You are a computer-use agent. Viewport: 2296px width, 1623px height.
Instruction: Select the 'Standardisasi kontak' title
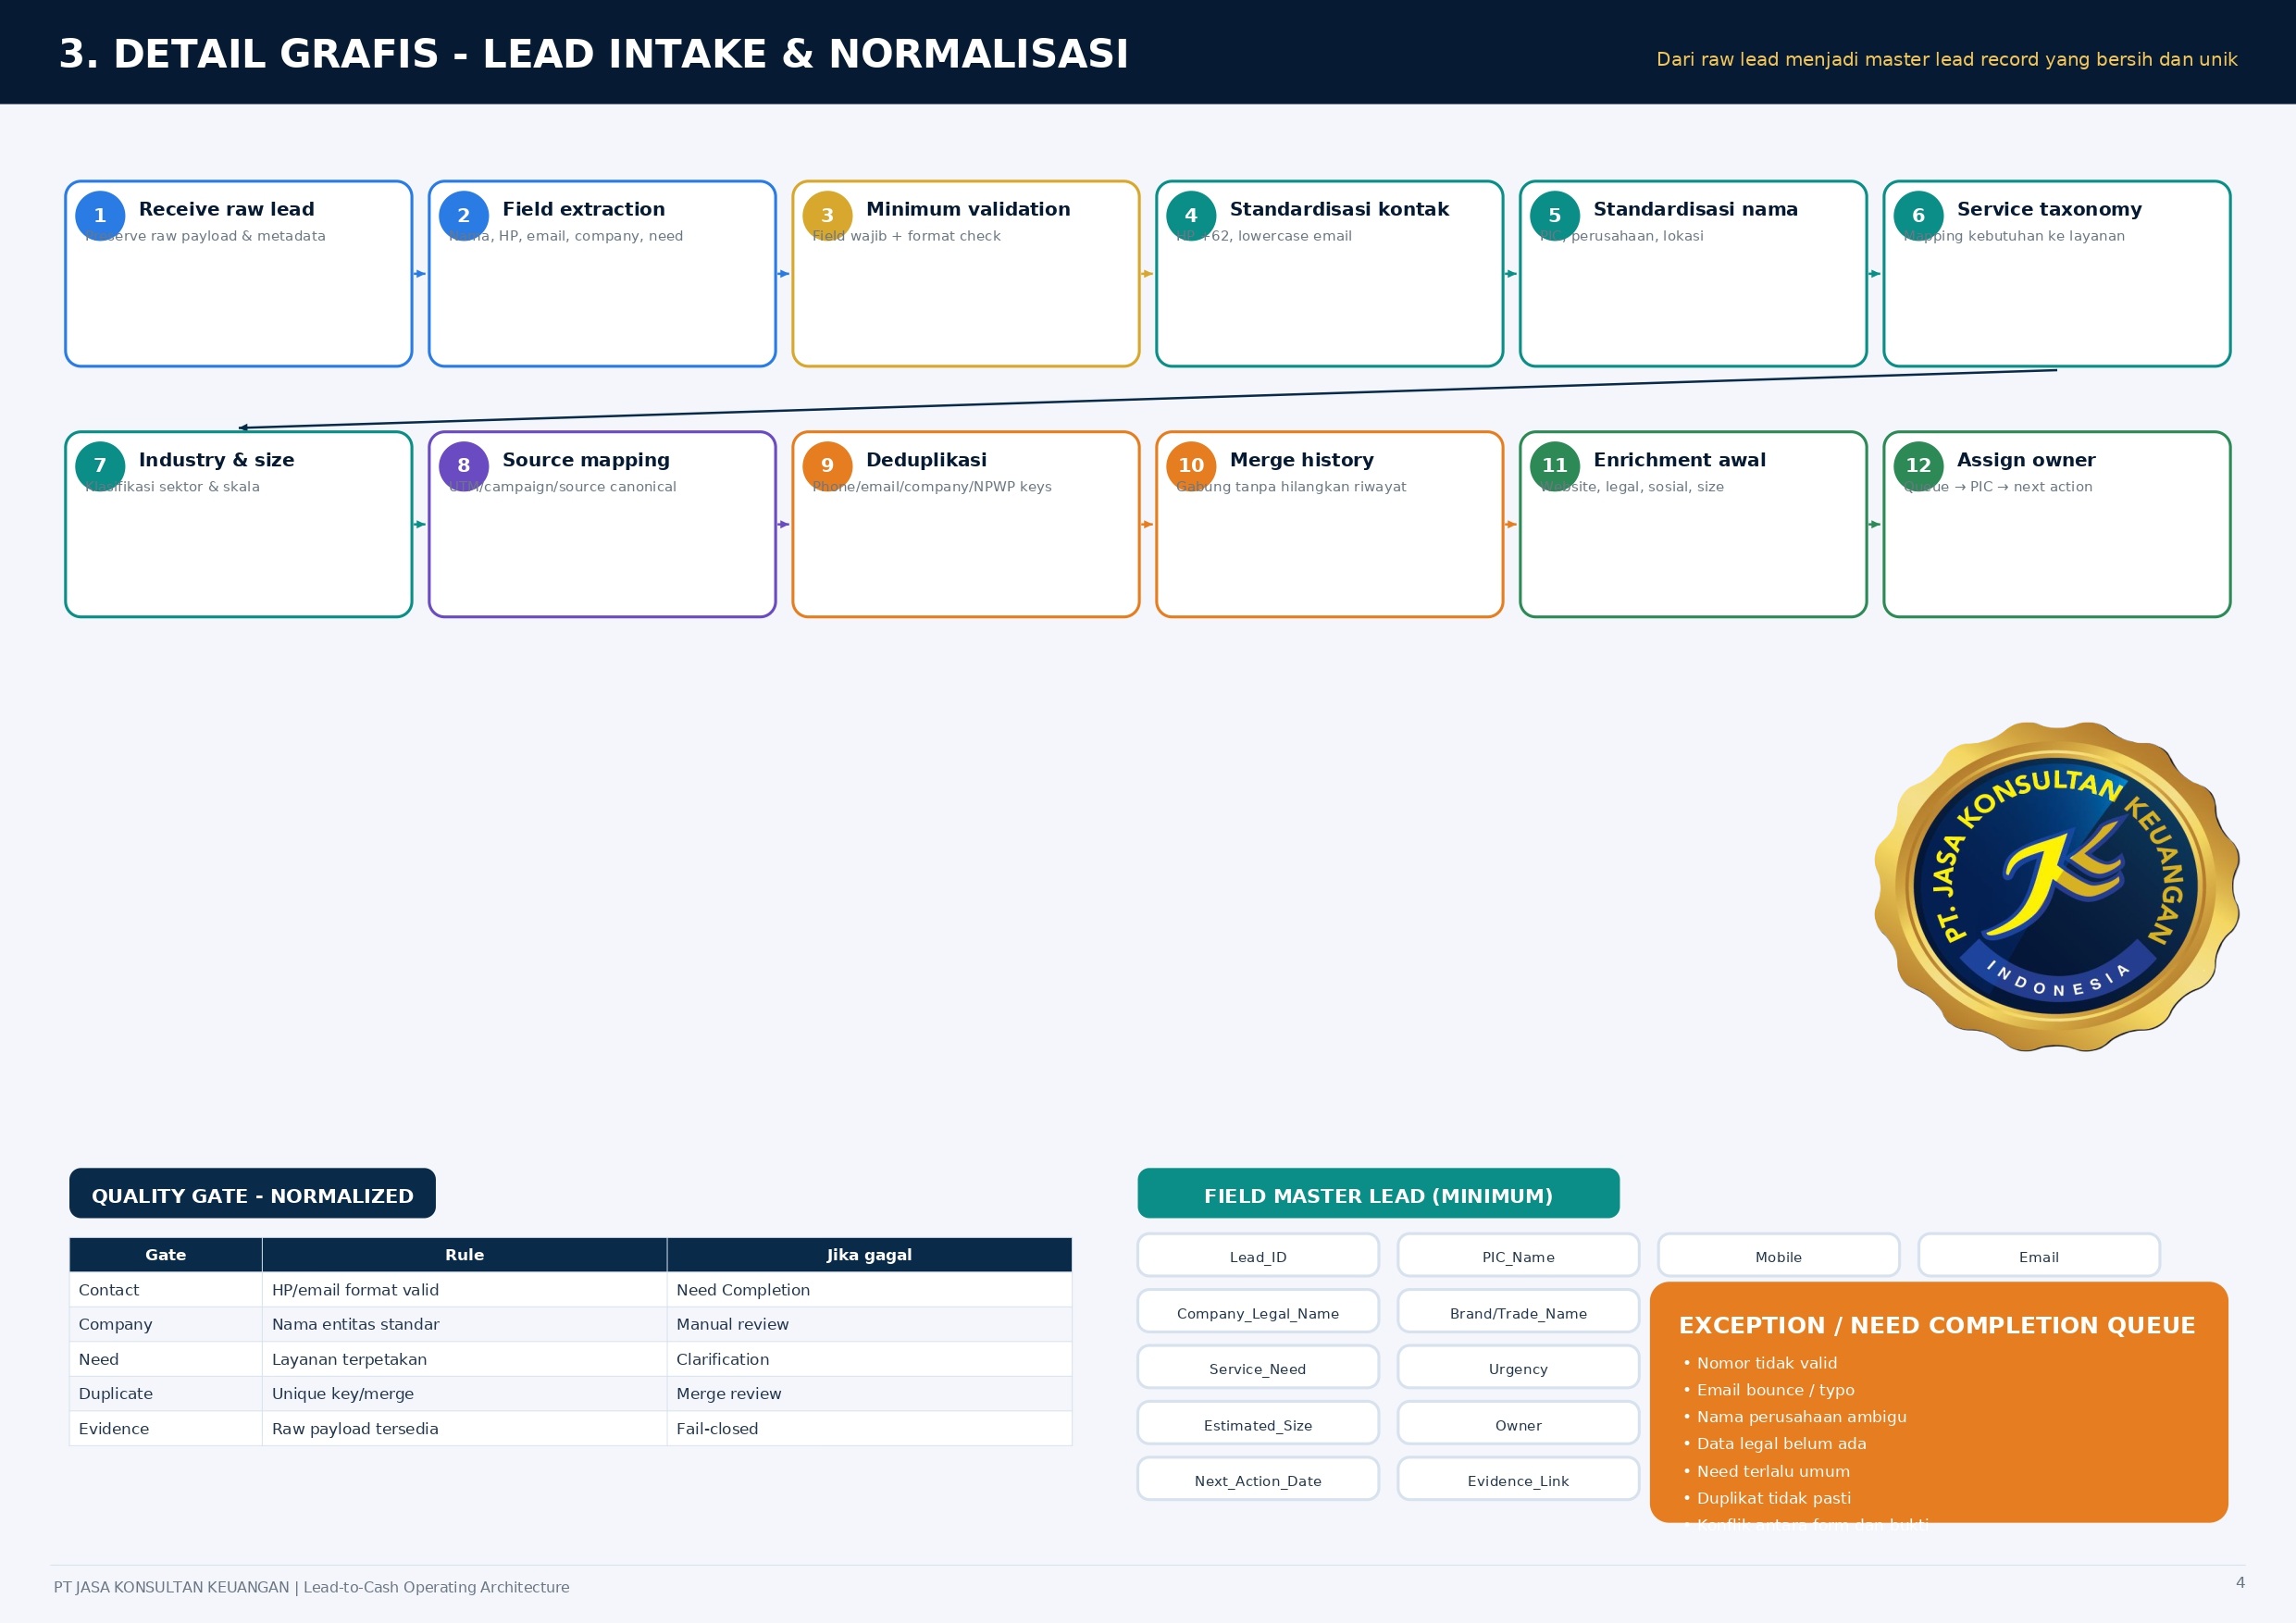click(1339, 209)
